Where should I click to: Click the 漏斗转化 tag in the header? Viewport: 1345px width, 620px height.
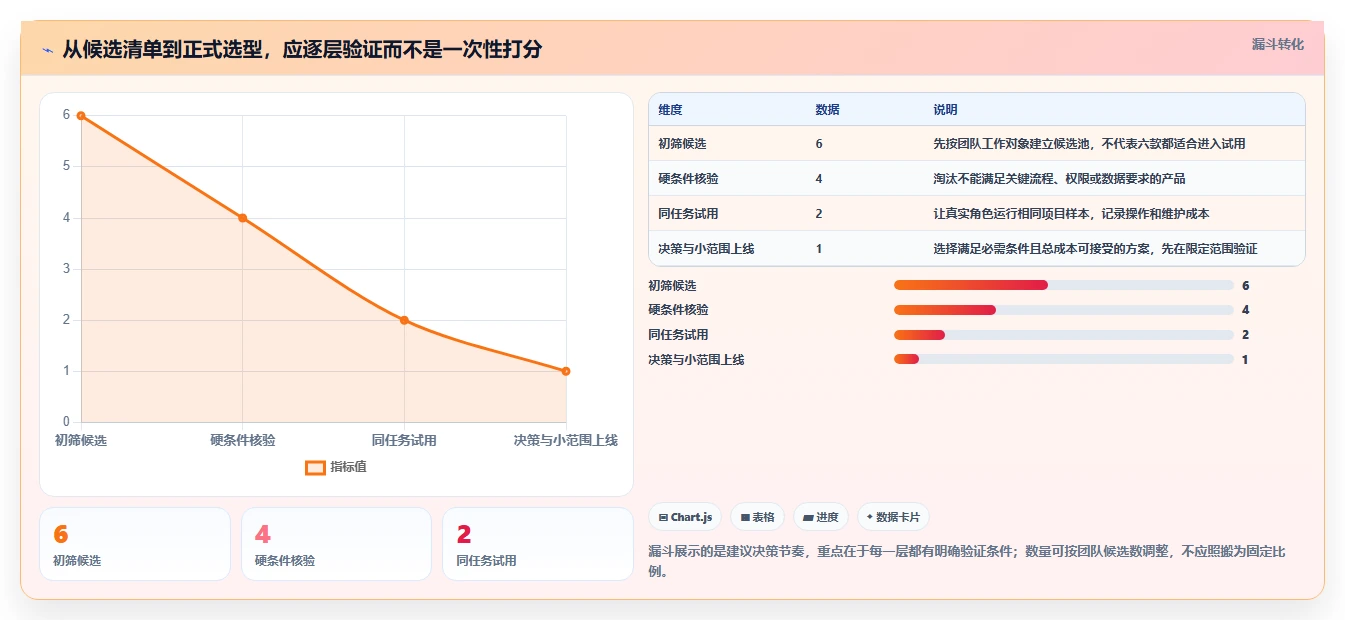1277,44
